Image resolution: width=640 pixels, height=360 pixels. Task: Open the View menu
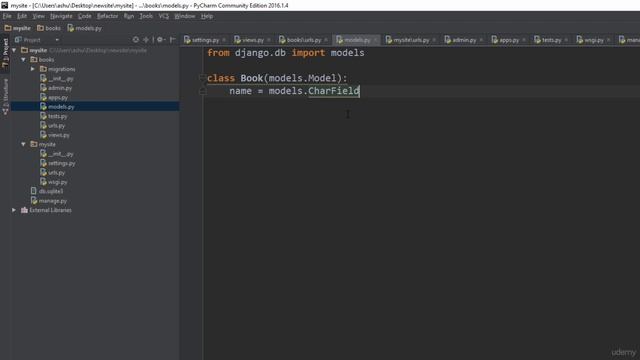[x=38, y=16]
